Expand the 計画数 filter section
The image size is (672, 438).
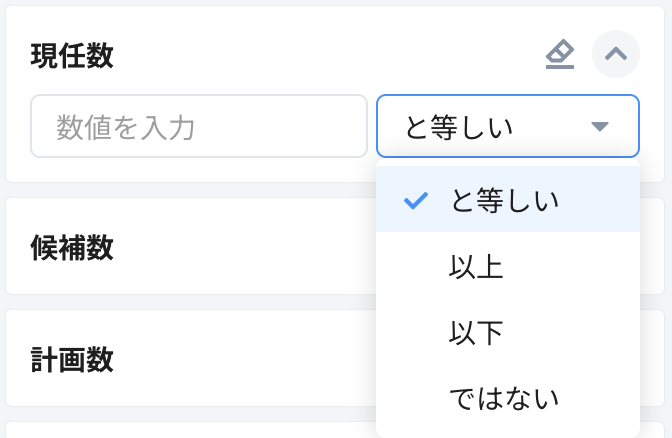pos(190,358)
